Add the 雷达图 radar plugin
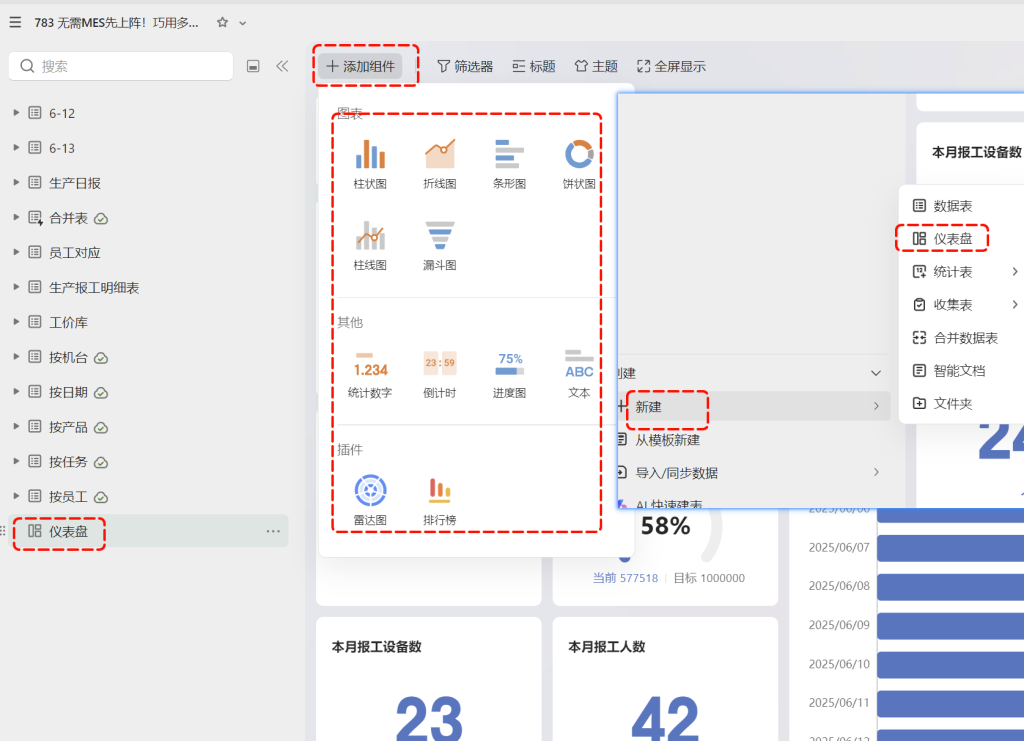The height and width of the screenshot is (741, 1024). (x=370, y=499)
